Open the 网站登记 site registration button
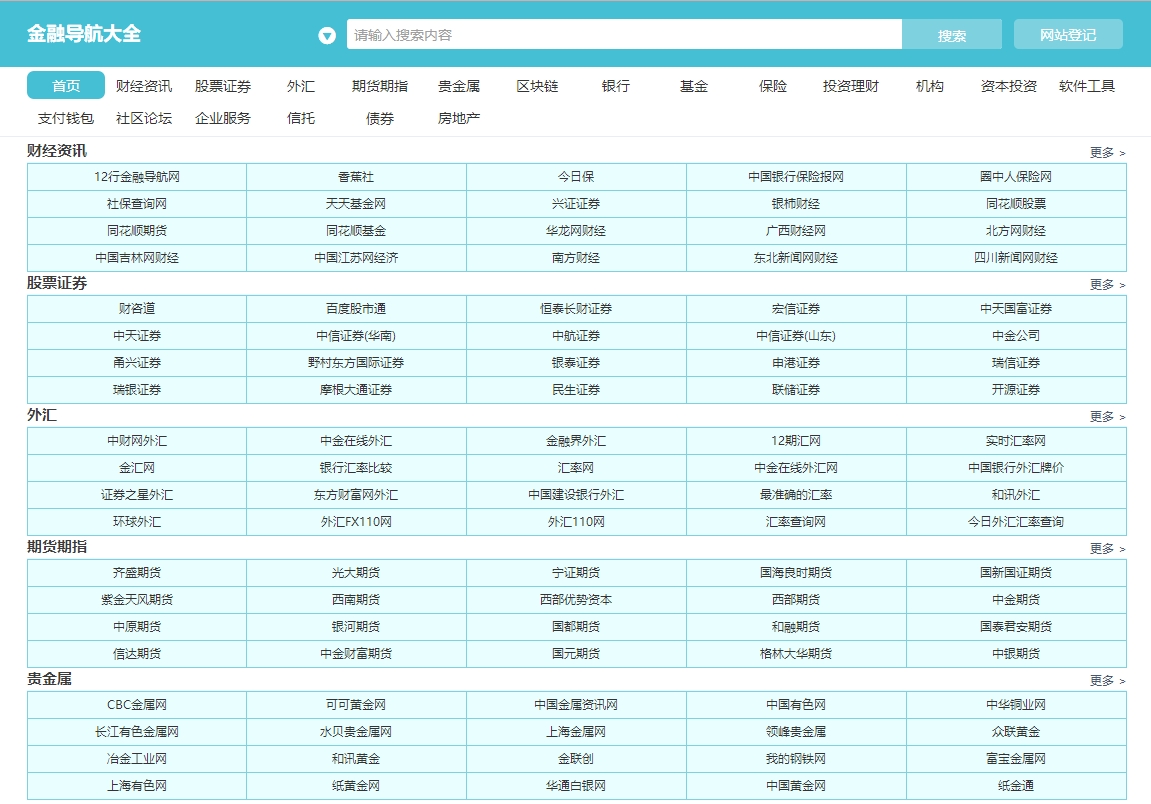Screen dimensions: 1151x804 point(1067,35)
